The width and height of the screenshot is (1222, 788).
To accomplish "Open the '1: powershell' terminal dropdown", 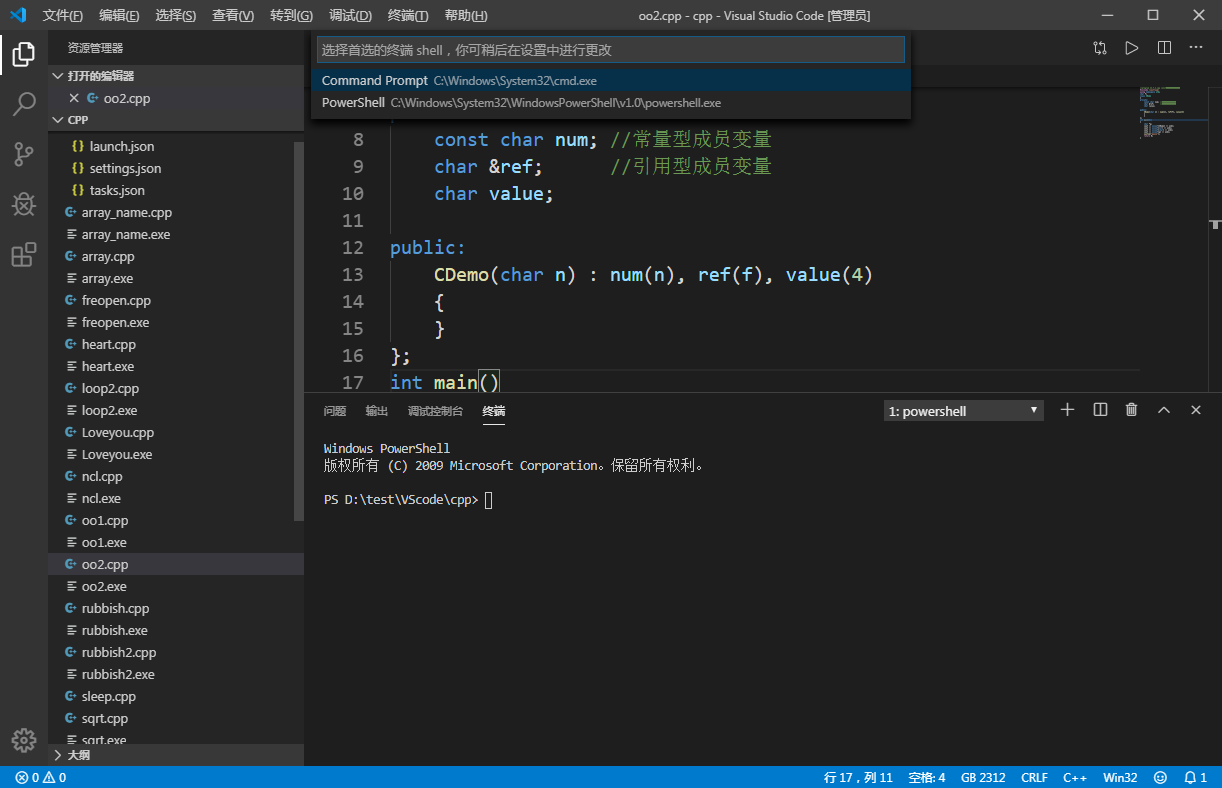I will (962, 409).
